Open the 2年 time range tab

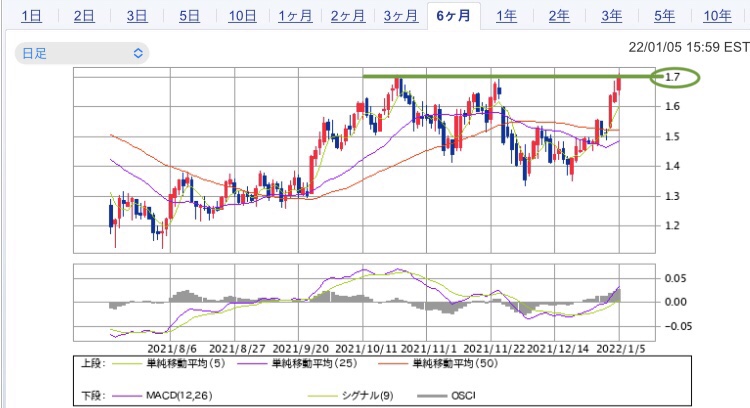(559, 15)
